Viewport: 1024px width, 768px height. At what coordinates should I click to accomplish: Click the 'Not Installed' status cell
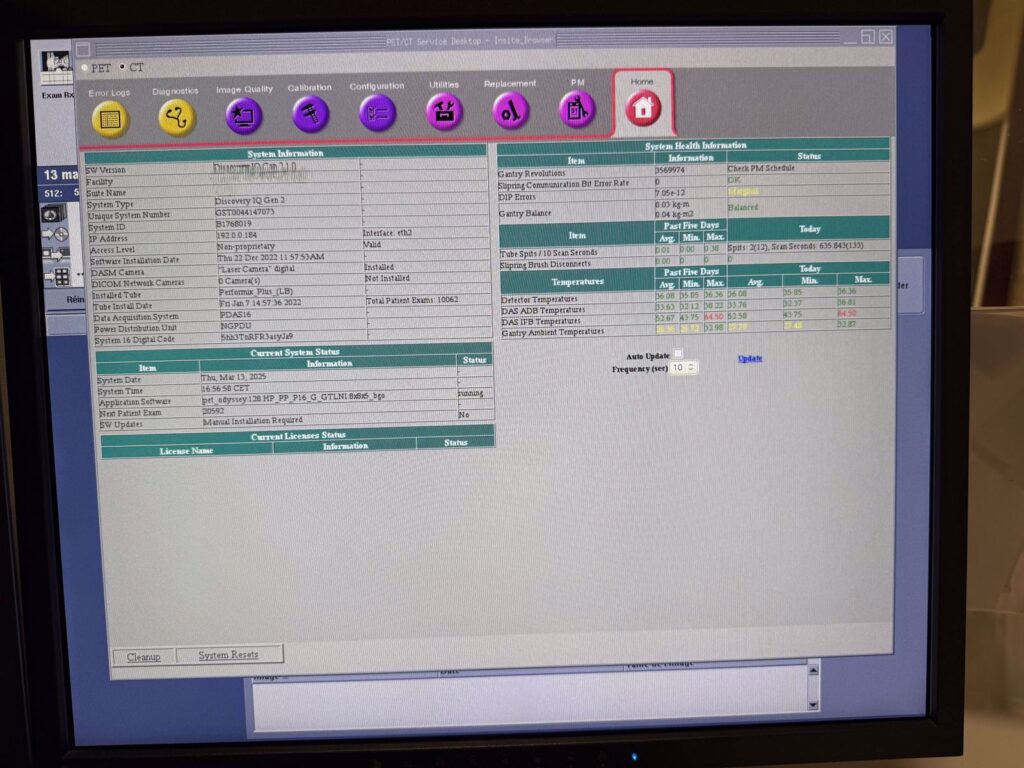[x=387, y=278]
